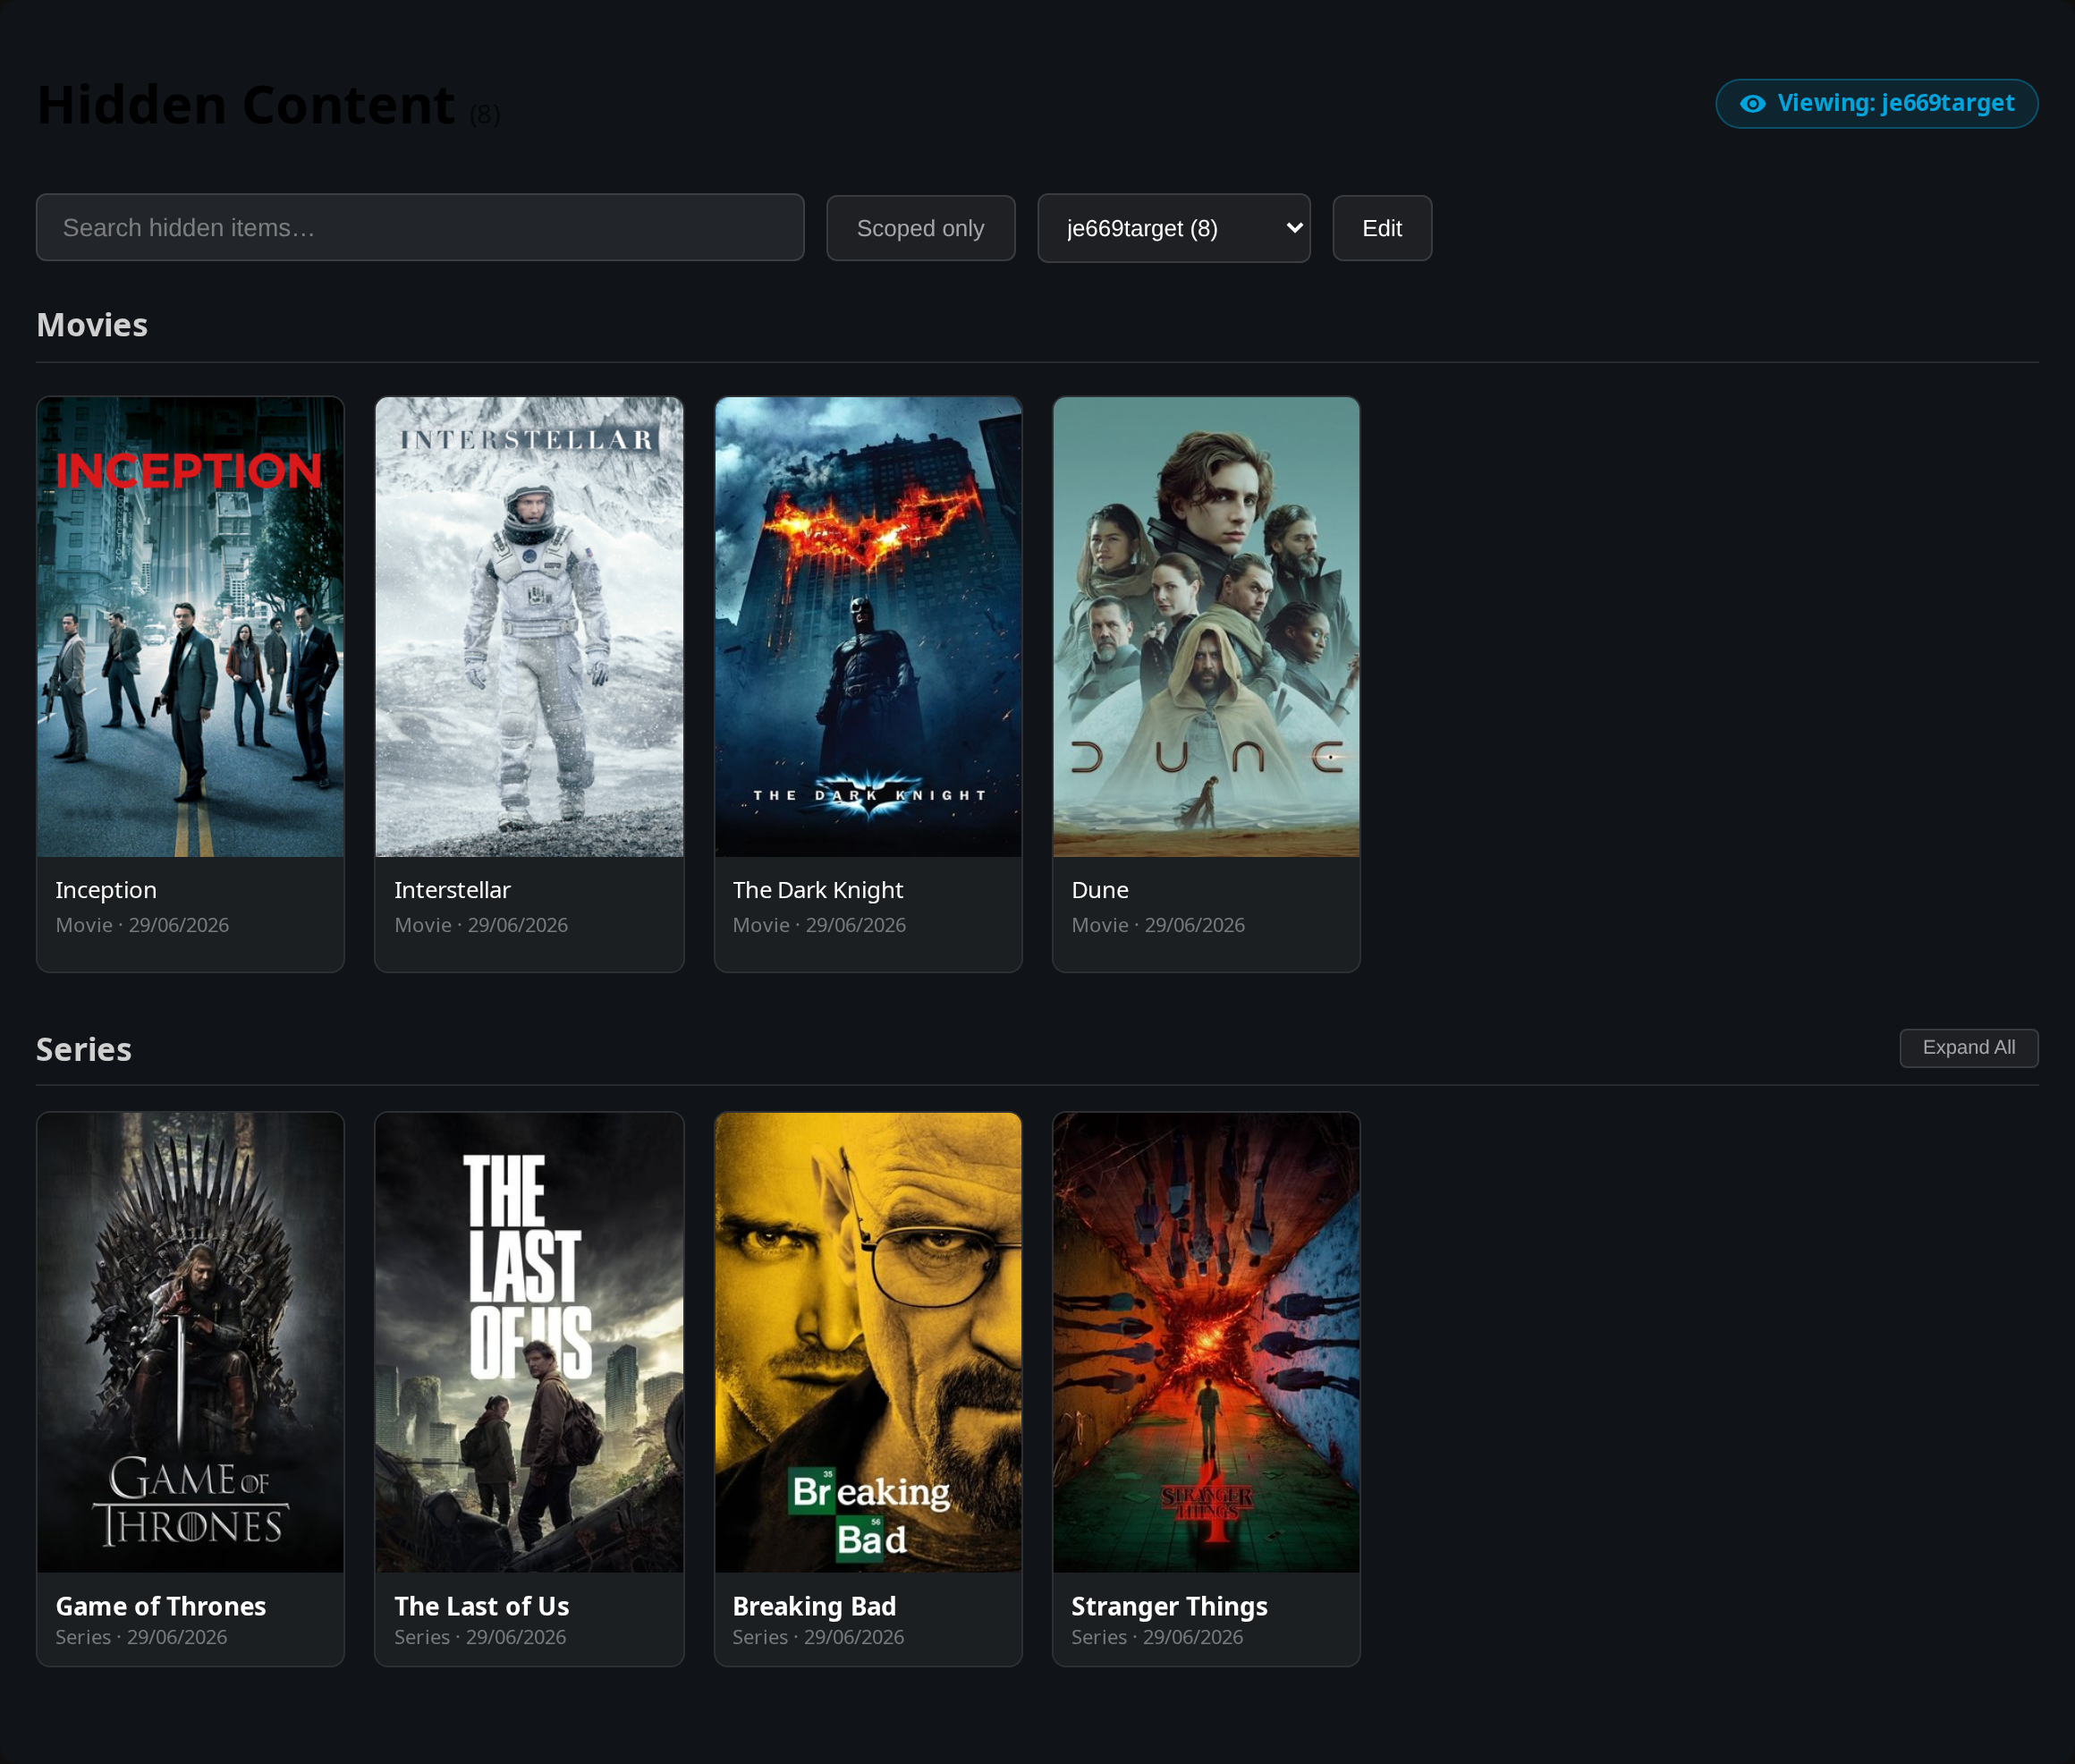Open the Inception movie poster
Screen dimensions: 2075x1764
coord(190,627)
